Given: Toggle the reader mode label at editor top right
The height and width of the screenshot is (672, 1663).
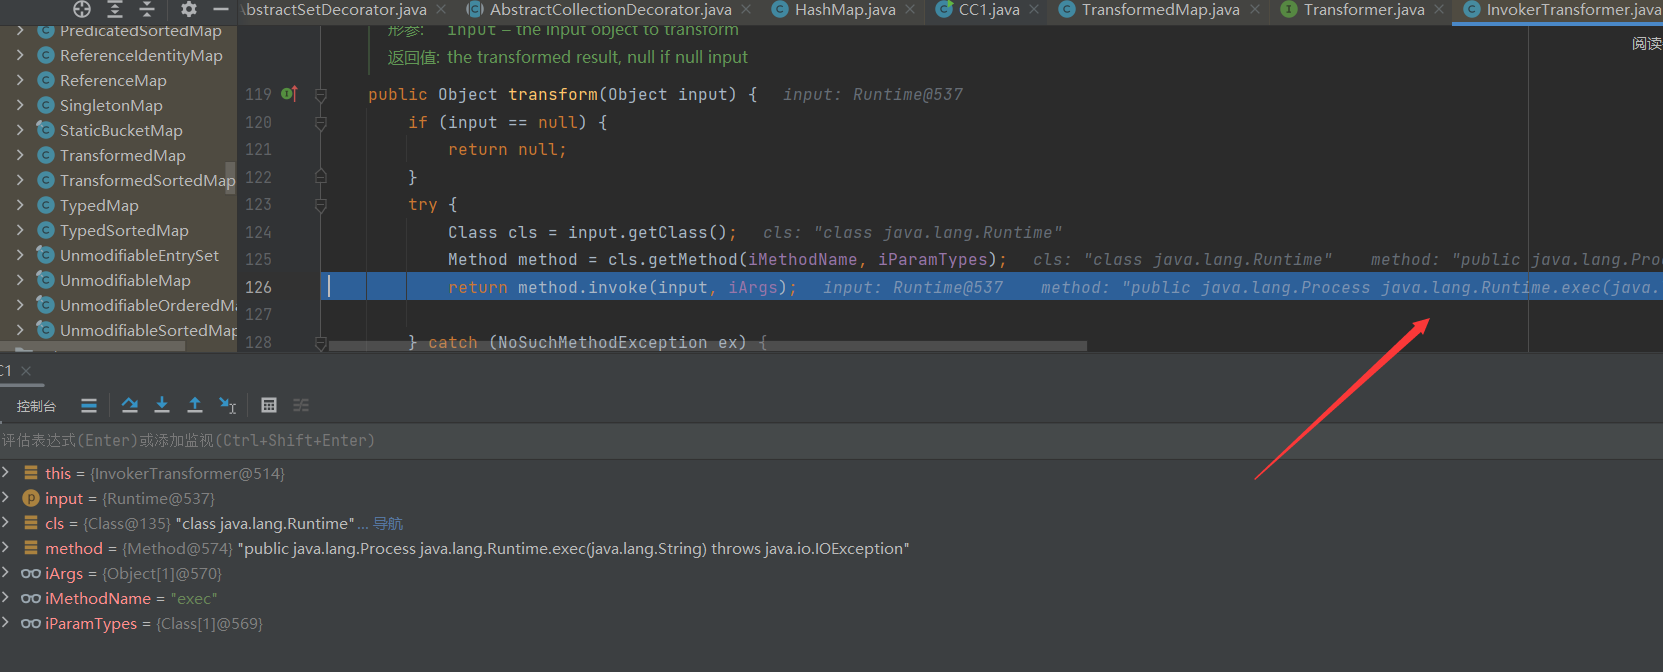Looking at the screenshot, I should 1646,43.
